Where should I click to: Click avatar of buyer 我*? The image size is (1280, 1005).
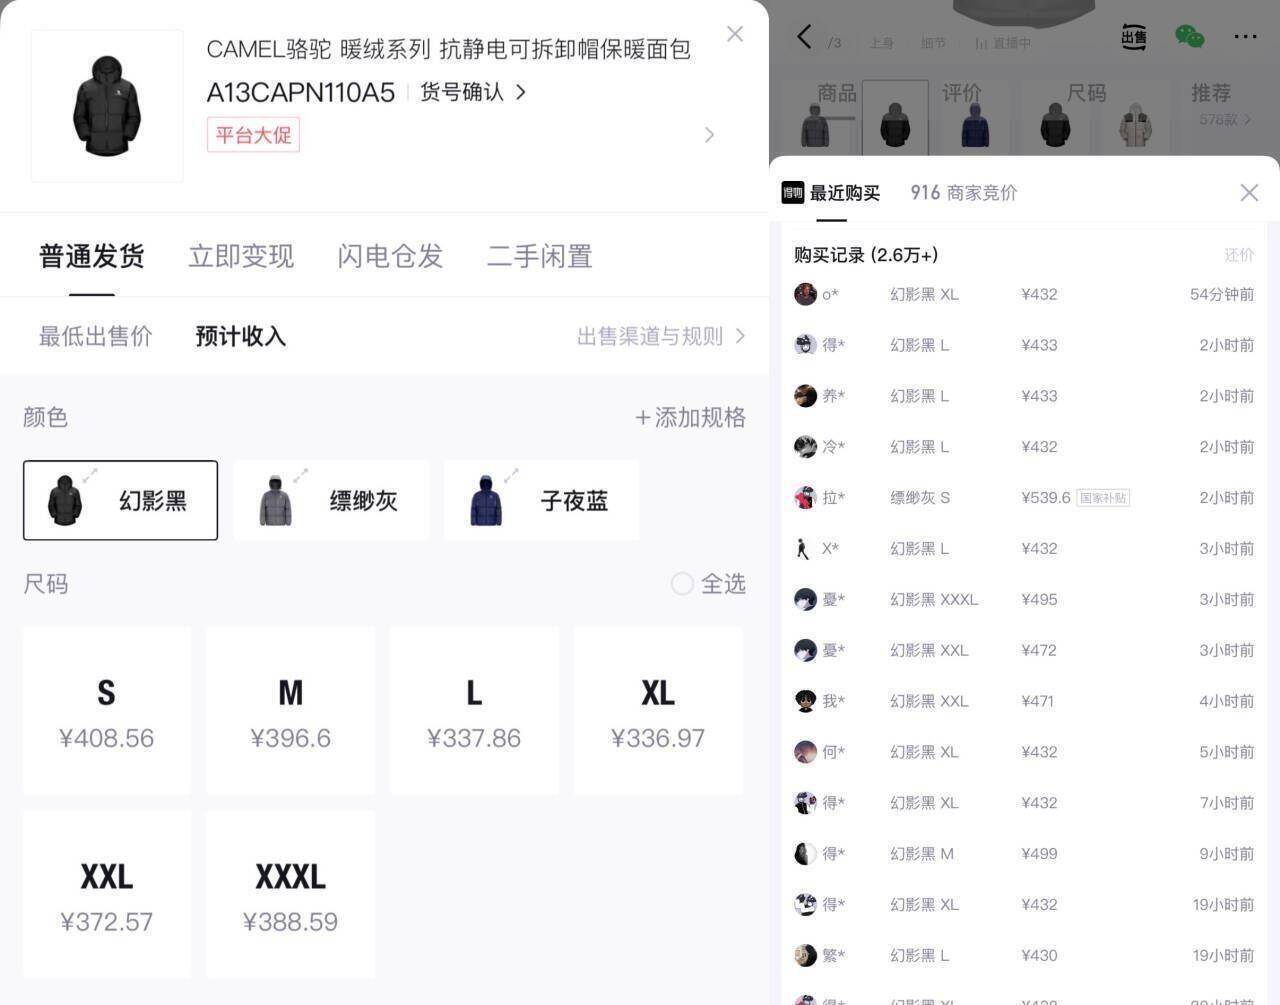tap(805, 701)
